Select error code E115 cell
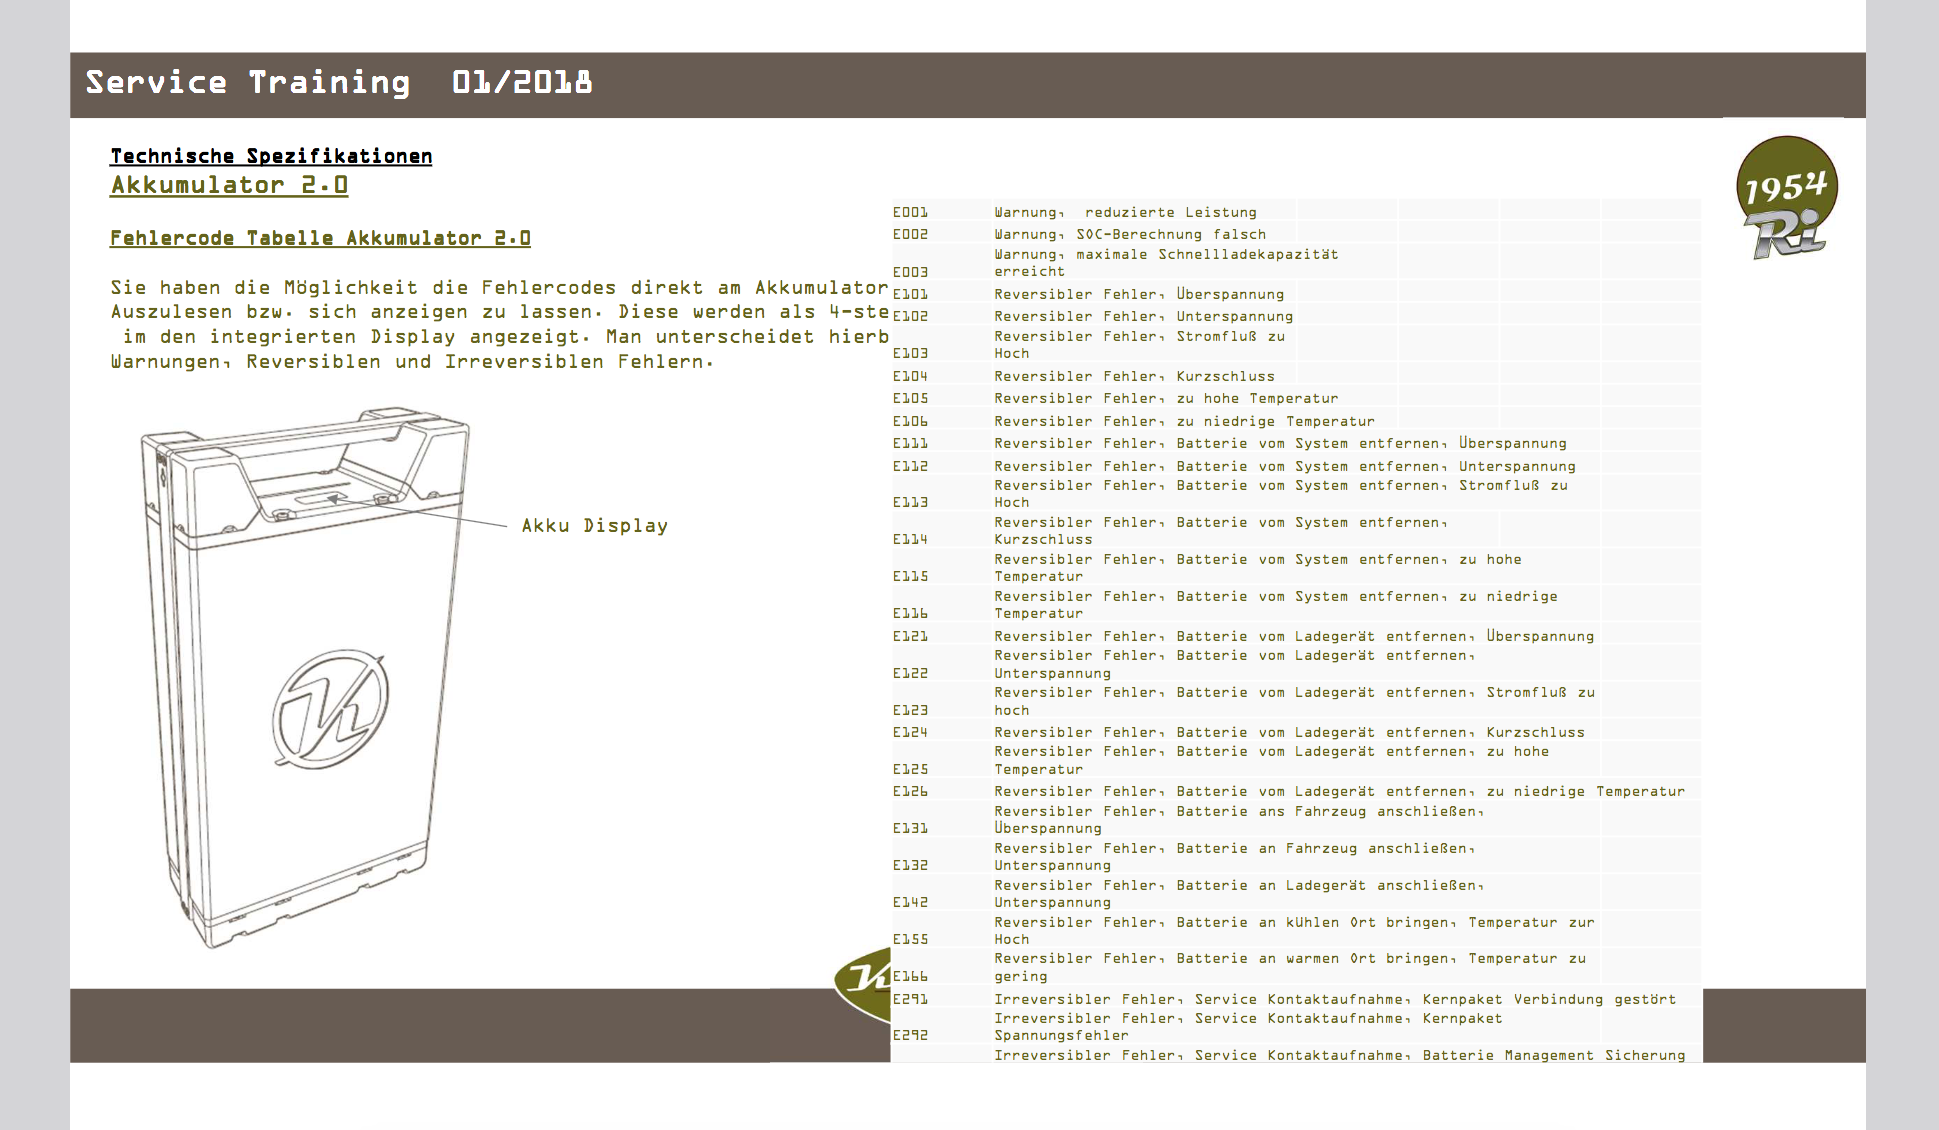This screenshot has height=1130, width=1939. tap(910, 576)
